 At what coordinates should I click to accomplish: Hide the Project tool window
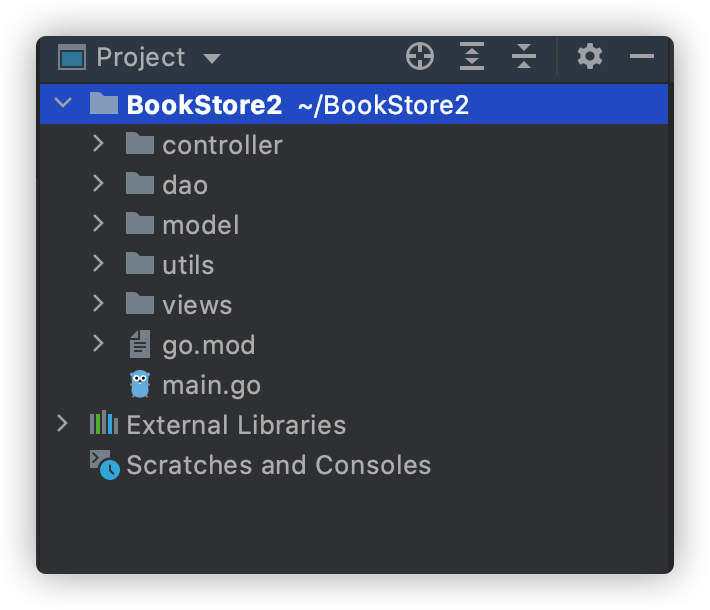(642, 57)
